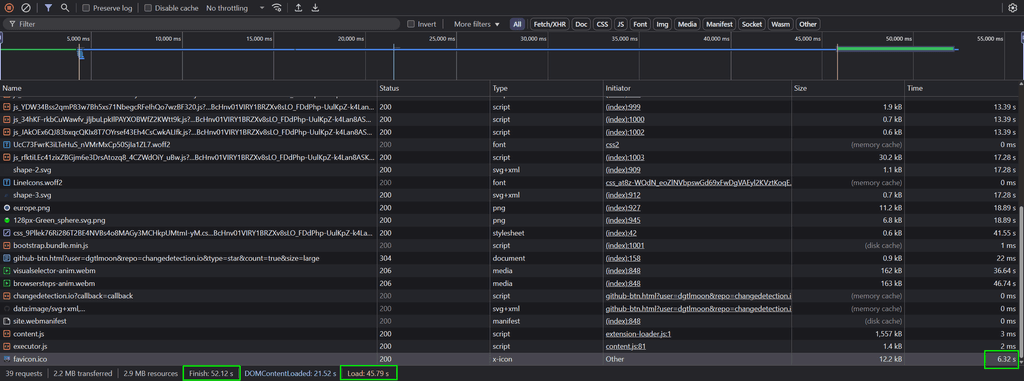Viewport: 1024px width, 381px height.
Task: Stop recording network log
Action: [10, 8]
